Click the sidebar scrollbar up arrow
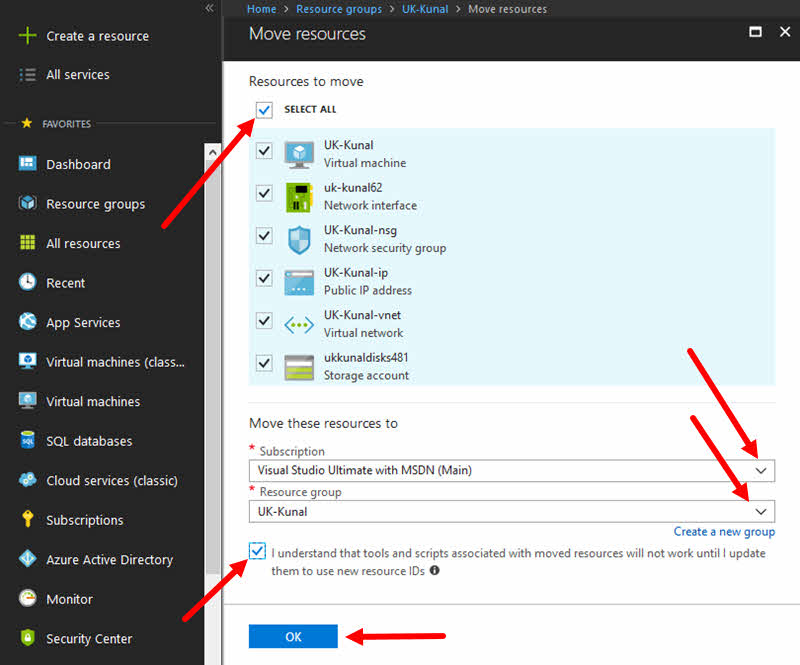 (213, 152)
